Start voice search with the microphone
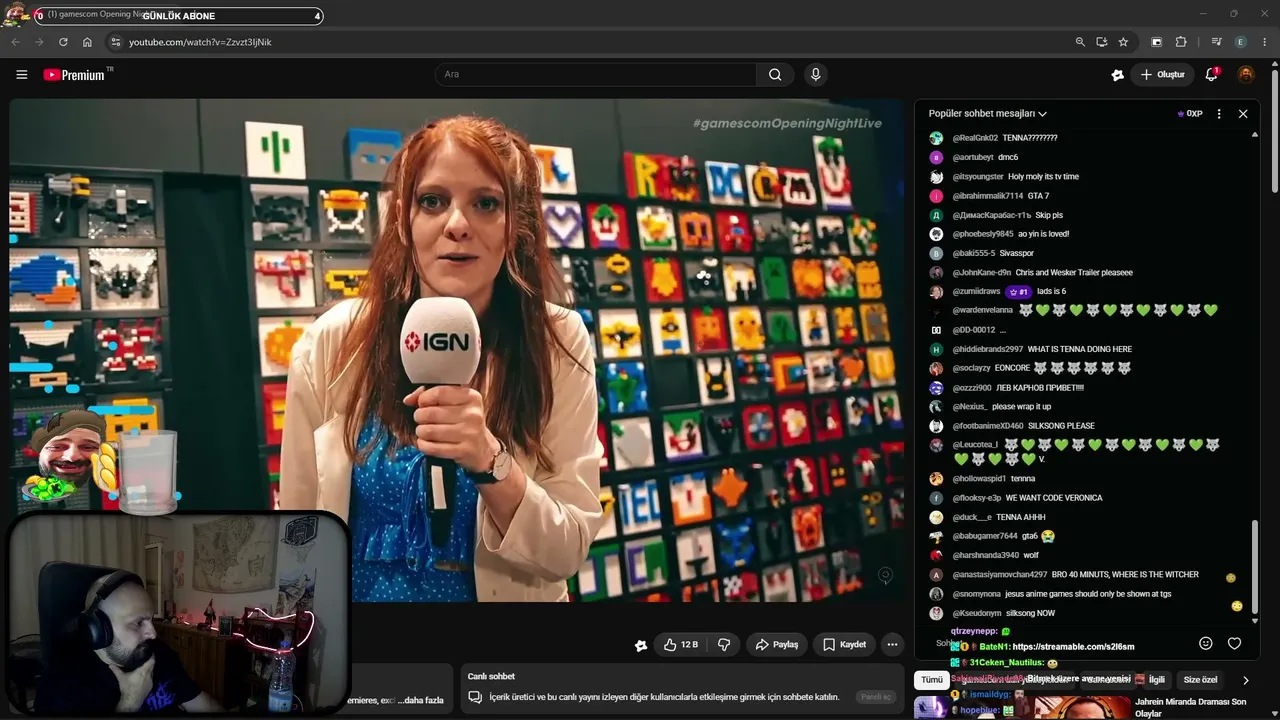This screenshot has height=720, width=1280. (816, 74)
